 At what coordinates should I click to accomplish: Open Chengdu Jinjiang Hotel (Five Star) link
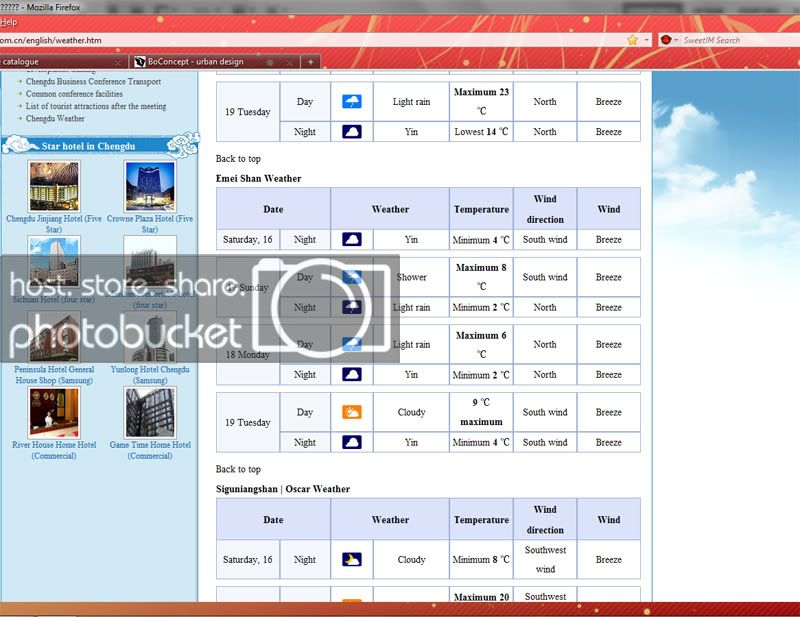[x=54, y=224]
